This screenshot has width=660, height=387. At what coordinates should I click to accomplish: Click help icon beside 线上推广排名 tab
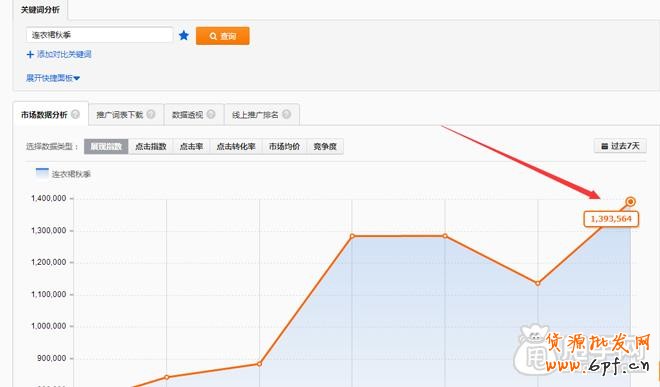(286, 114)
